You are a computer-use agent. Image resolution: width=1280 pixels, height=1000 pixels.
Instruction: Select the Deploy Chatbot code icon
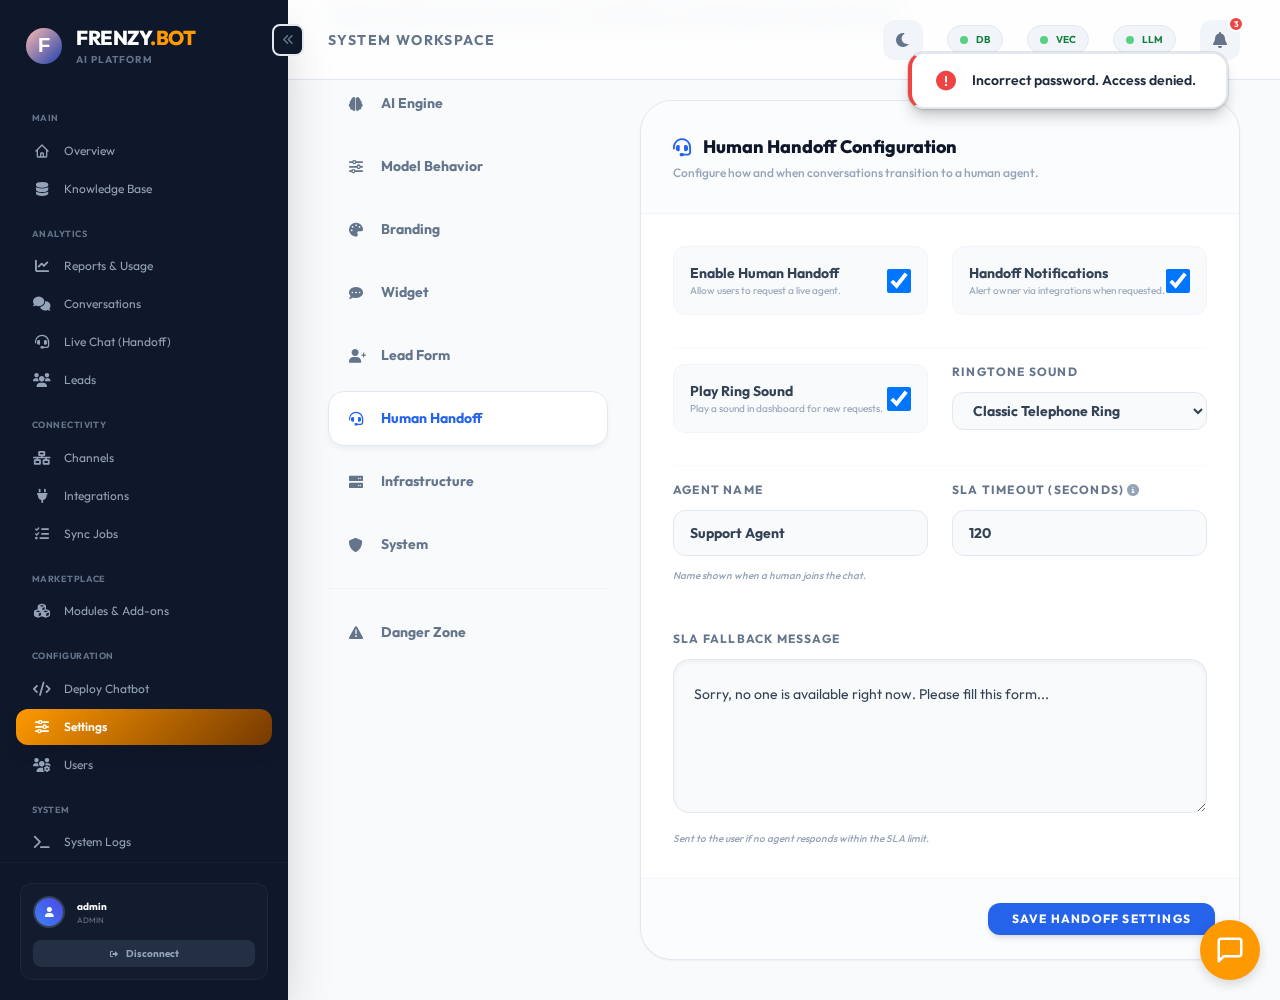pos(41,689)
